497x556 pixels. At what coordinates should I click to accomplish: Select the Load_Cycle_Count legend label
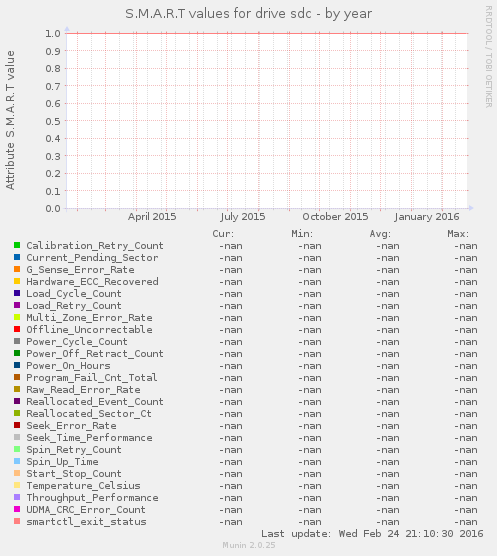click(x=74, y=294)
